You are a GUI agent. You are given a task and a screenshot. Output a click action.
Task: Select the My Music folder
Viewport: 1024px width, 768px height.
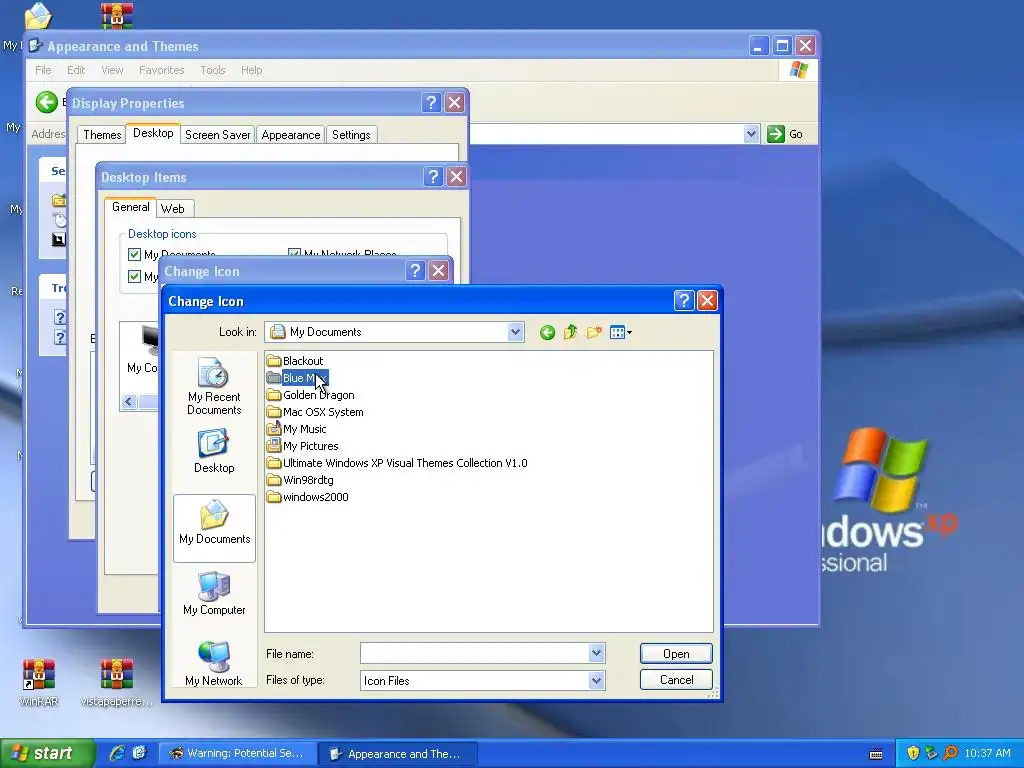[x=296, y=429]
